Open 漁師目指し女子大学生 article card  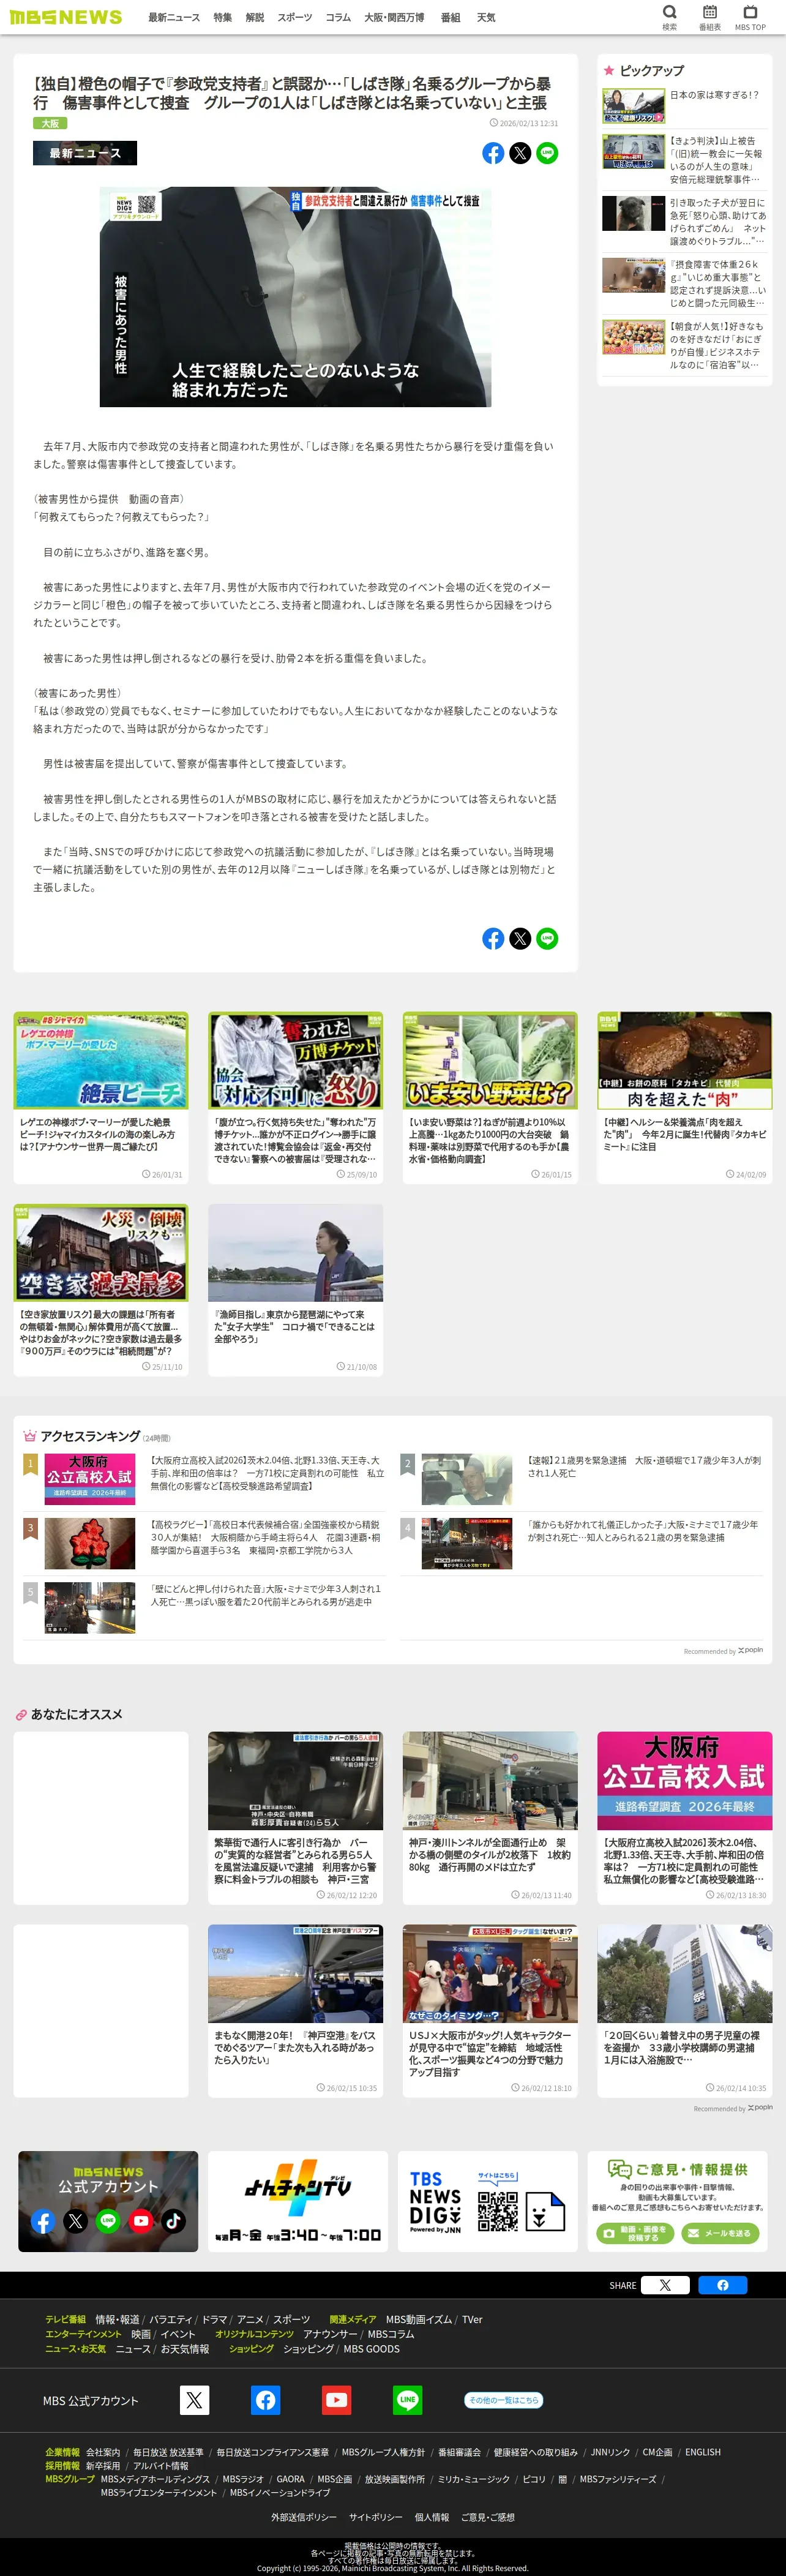[x=295, y=1290]
